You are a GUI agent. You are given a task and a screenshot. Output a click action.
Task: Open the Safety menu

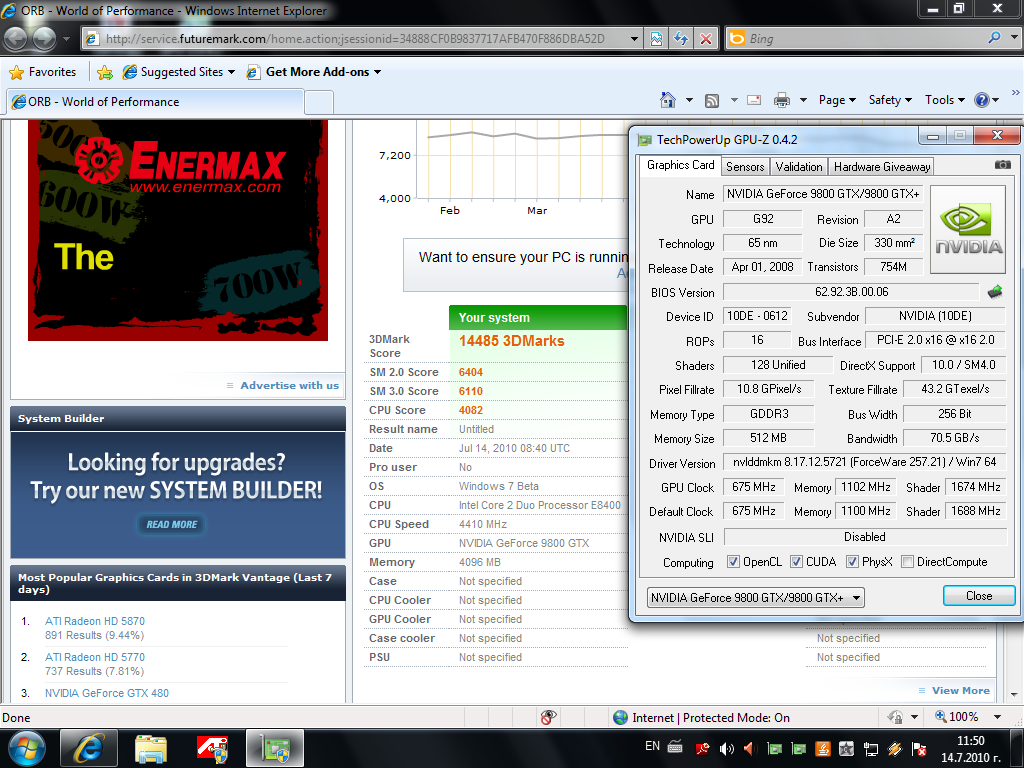point(890,100)
